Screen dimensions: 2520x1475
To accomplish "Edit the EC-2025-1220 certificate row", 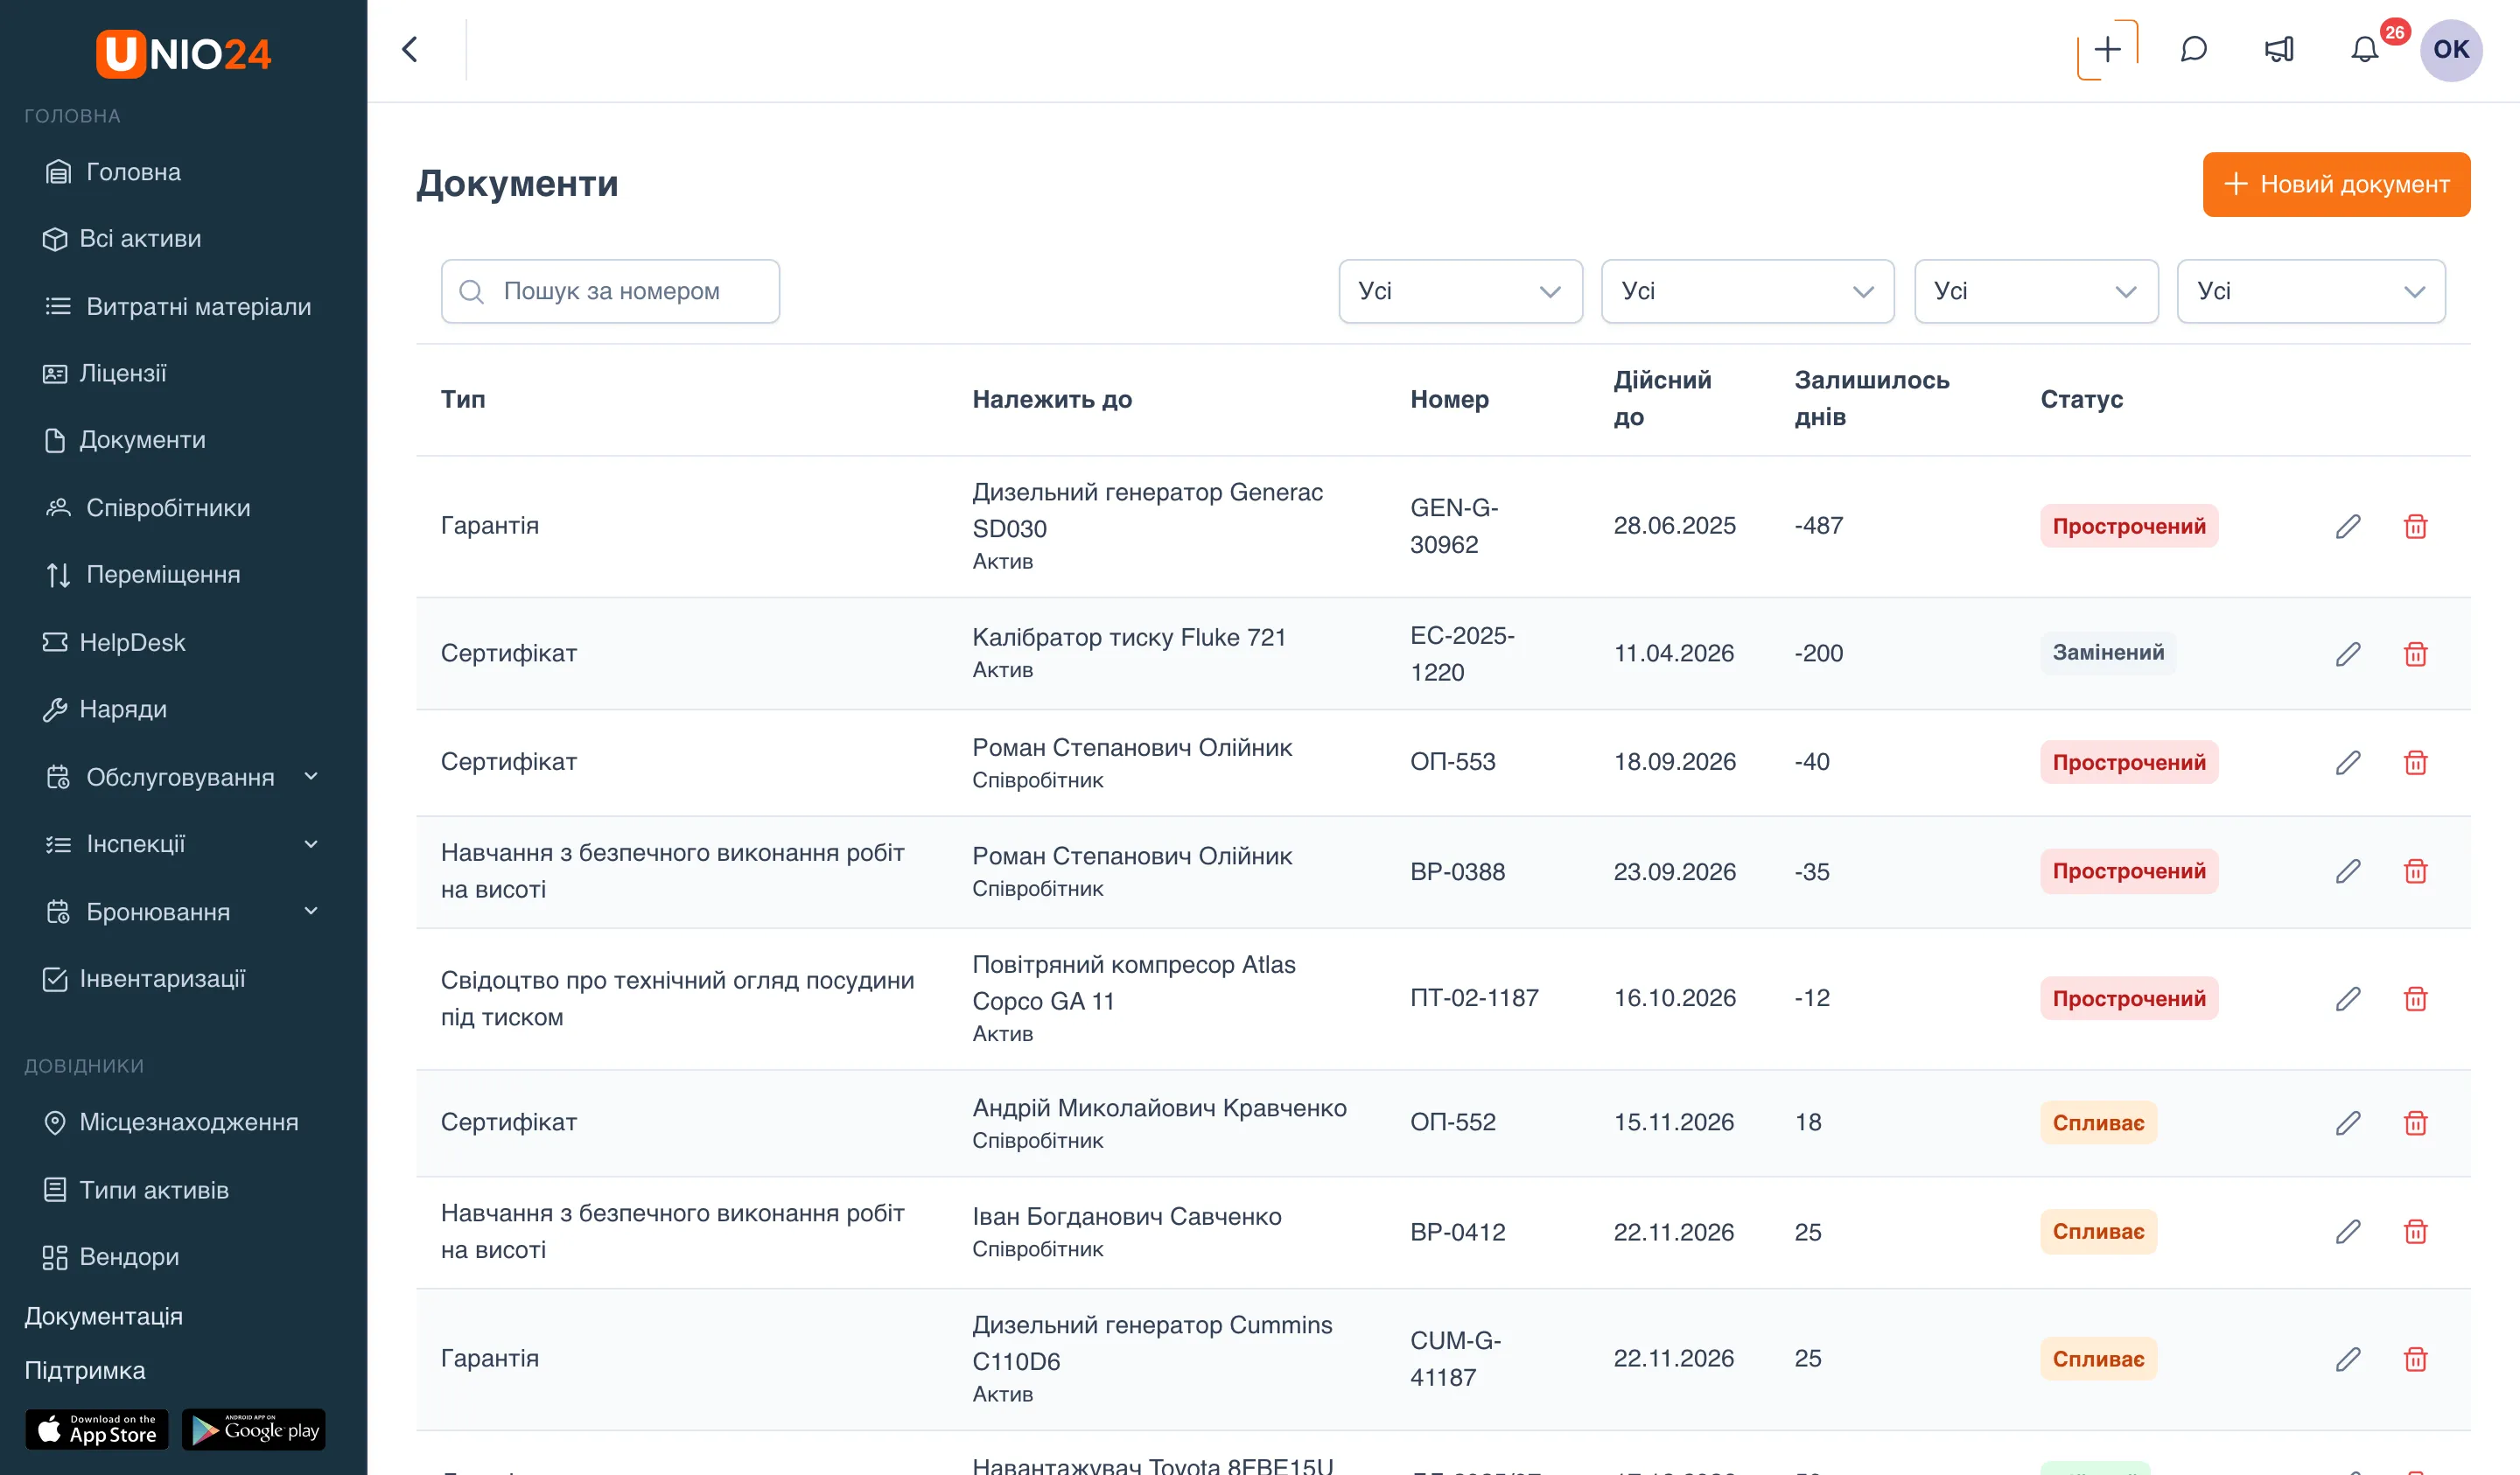I will coord(2348,654).
